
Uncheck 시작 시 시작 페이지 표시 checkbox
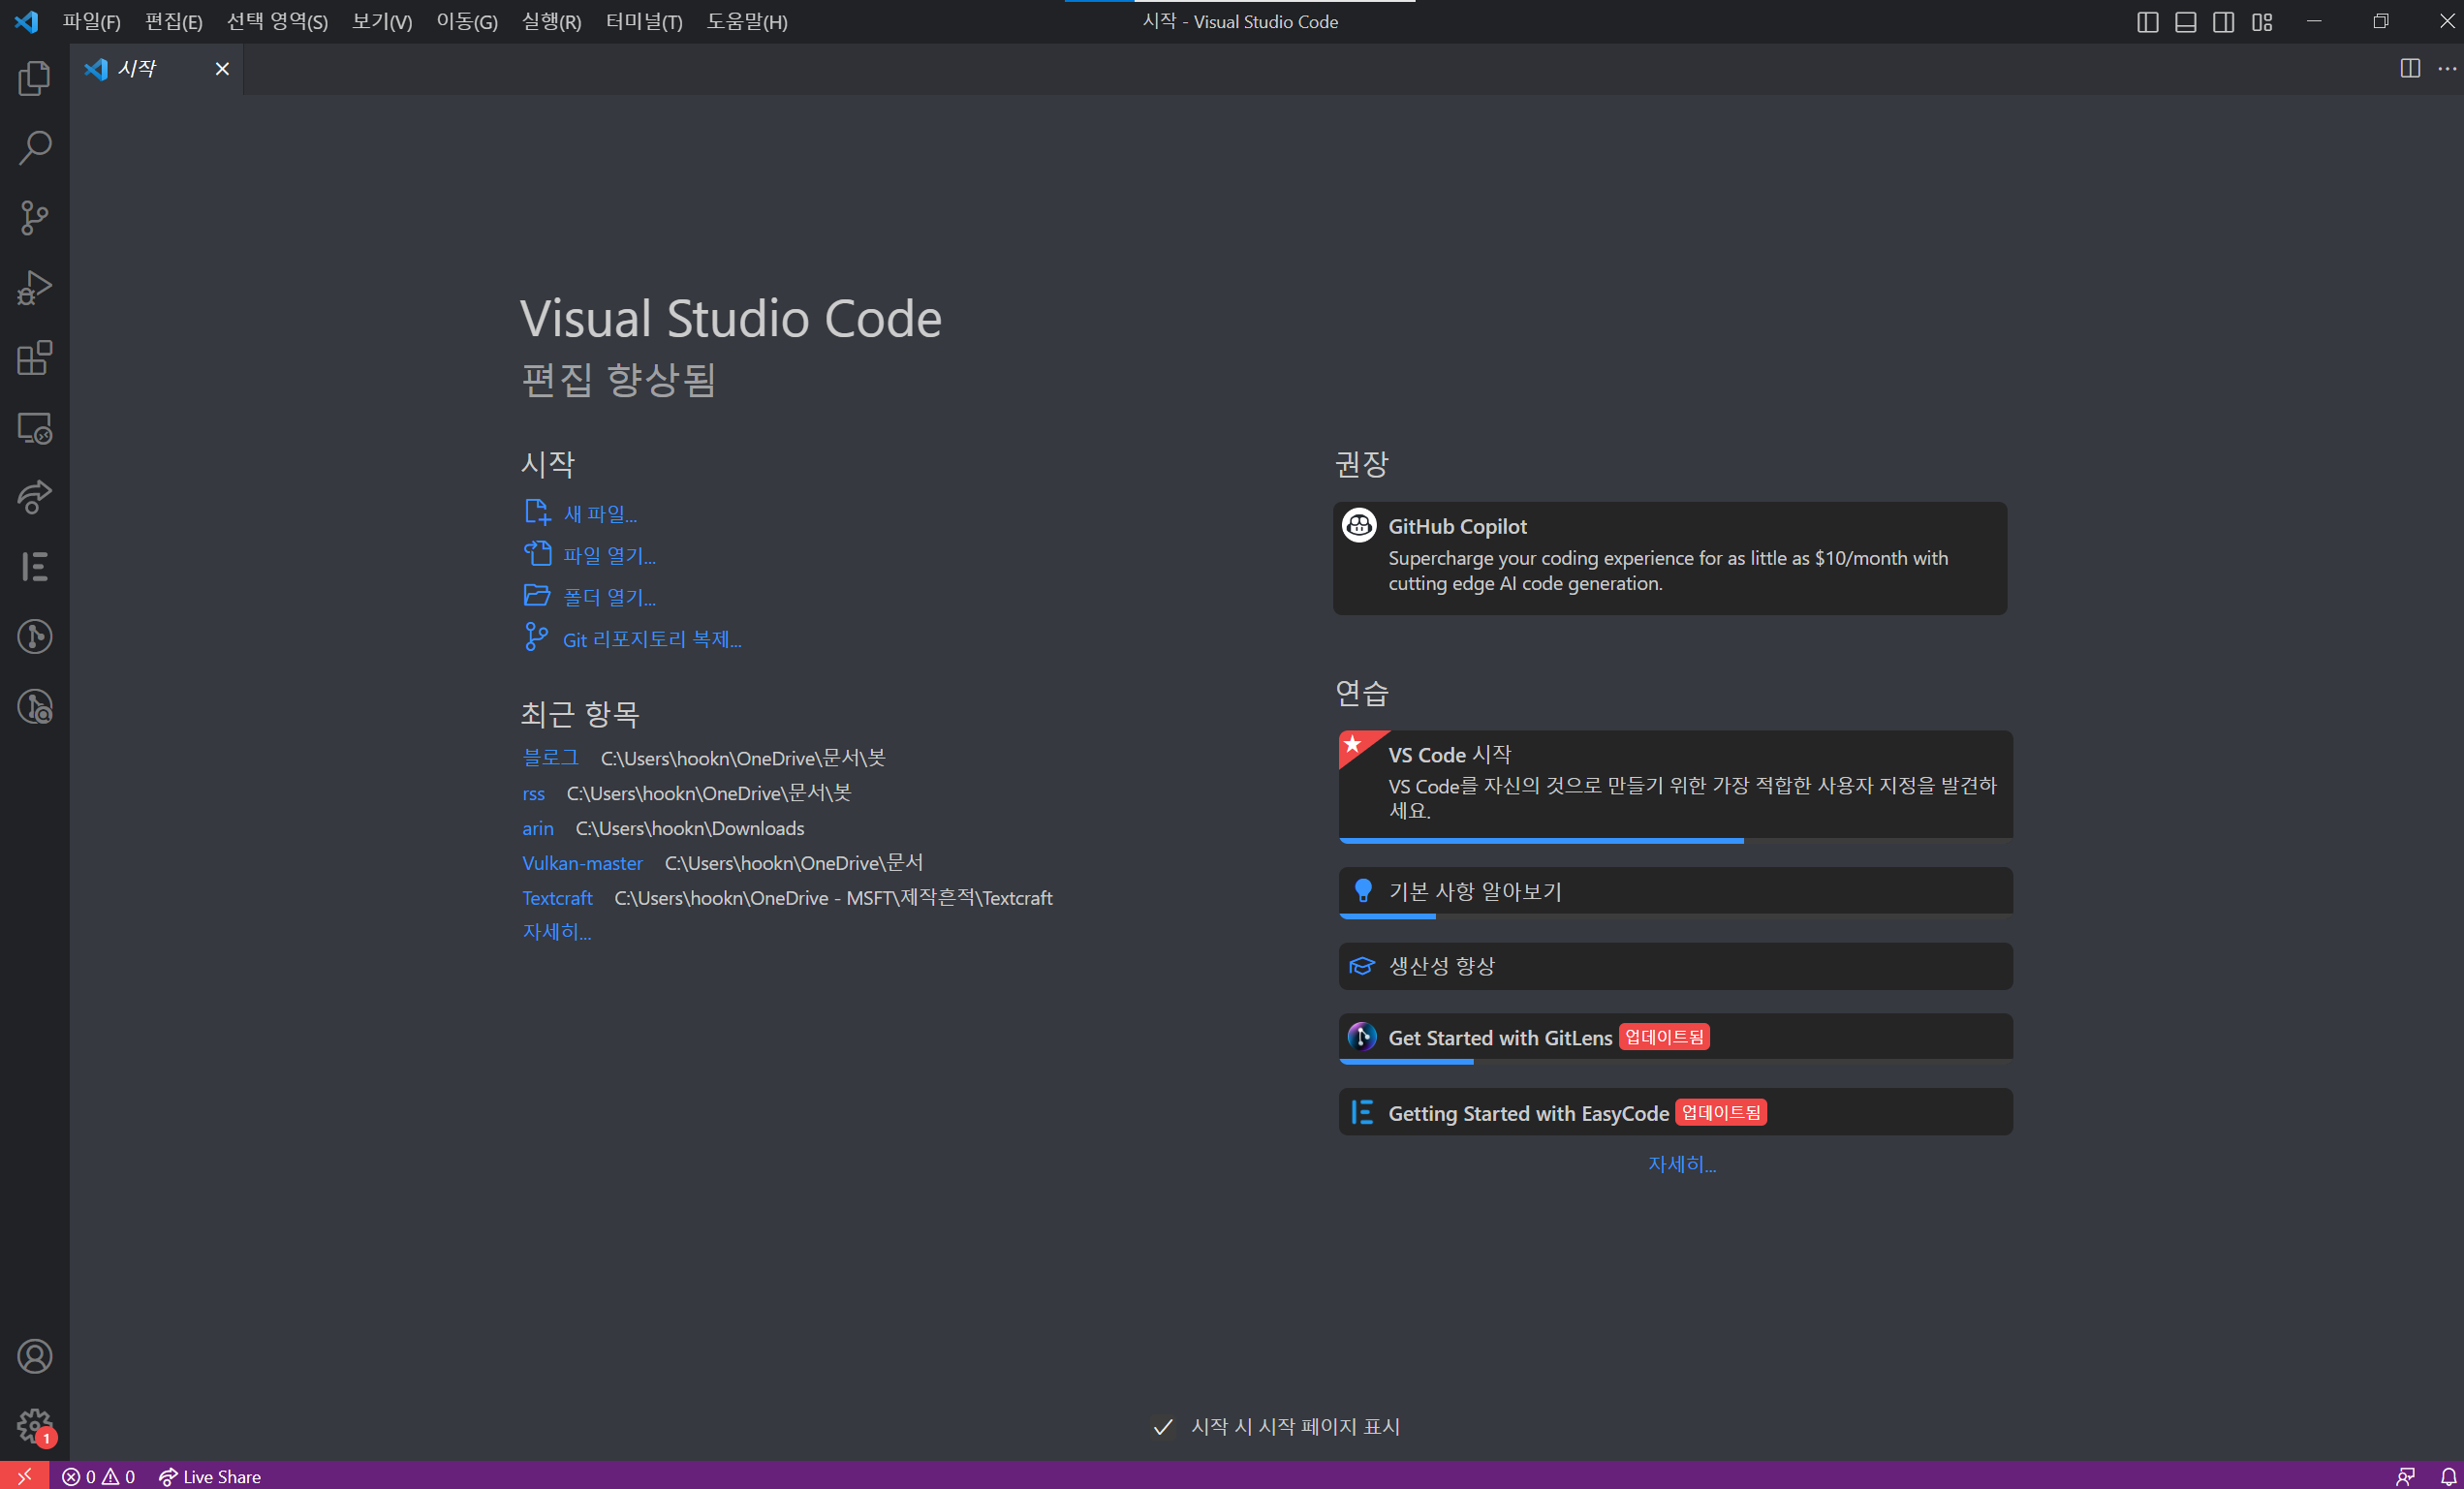pos(1162,1426)
